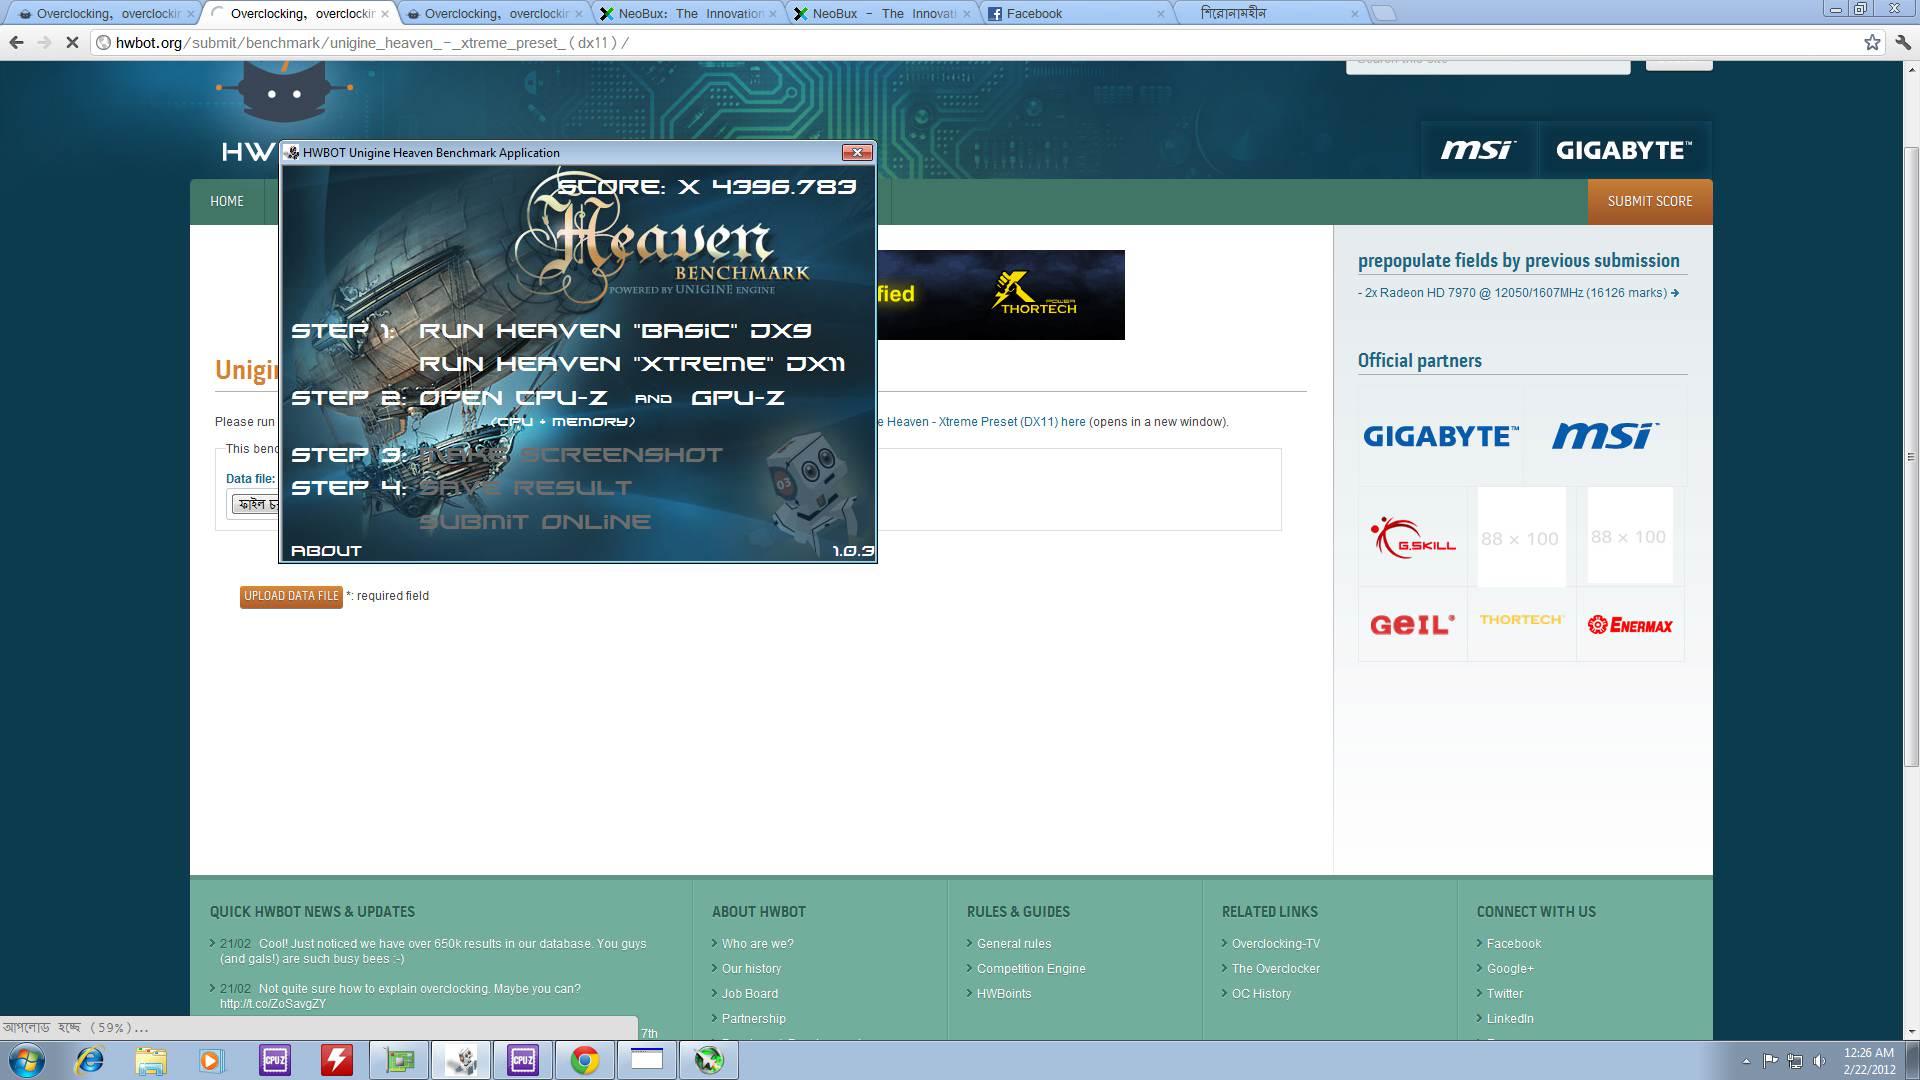The height and width of the screenshot is (1080, 1920).
Task: Click the Gigabyte partner logo
Action: 1440,436
